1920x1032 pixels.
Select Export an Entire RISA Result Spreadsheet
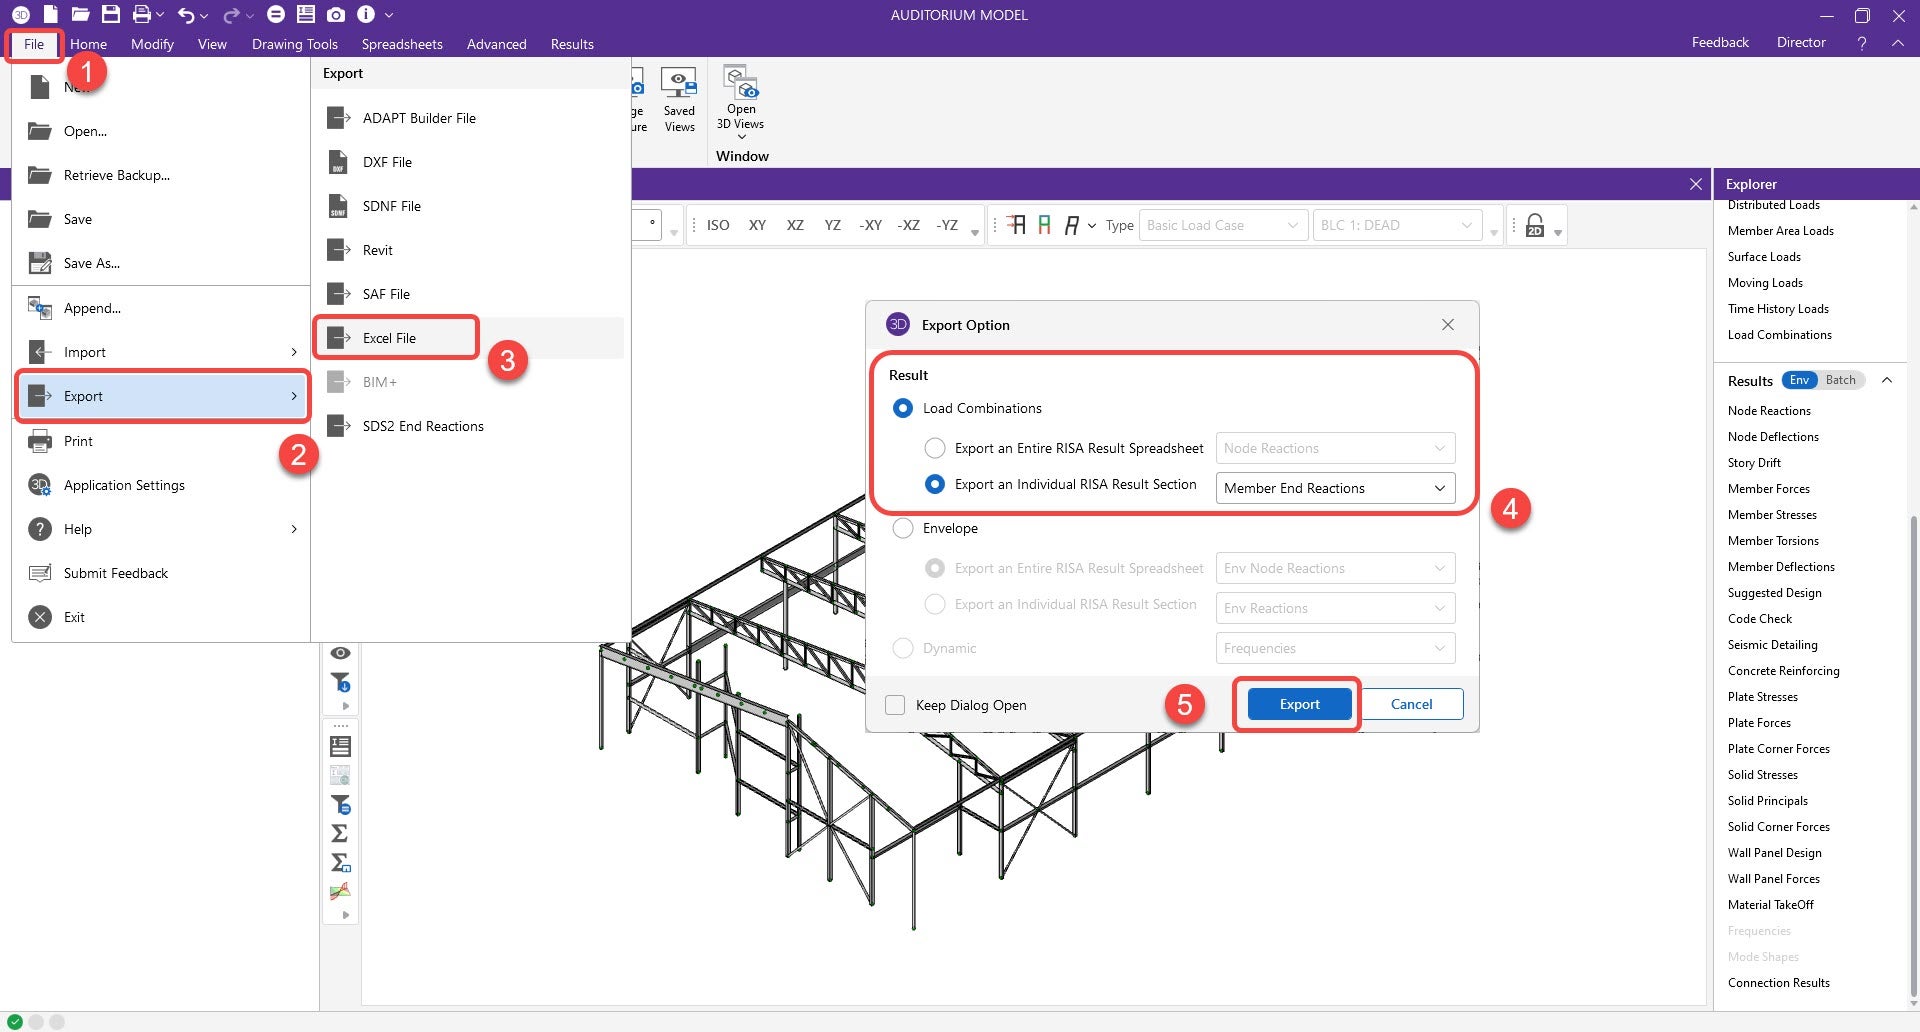coord(935,448)
